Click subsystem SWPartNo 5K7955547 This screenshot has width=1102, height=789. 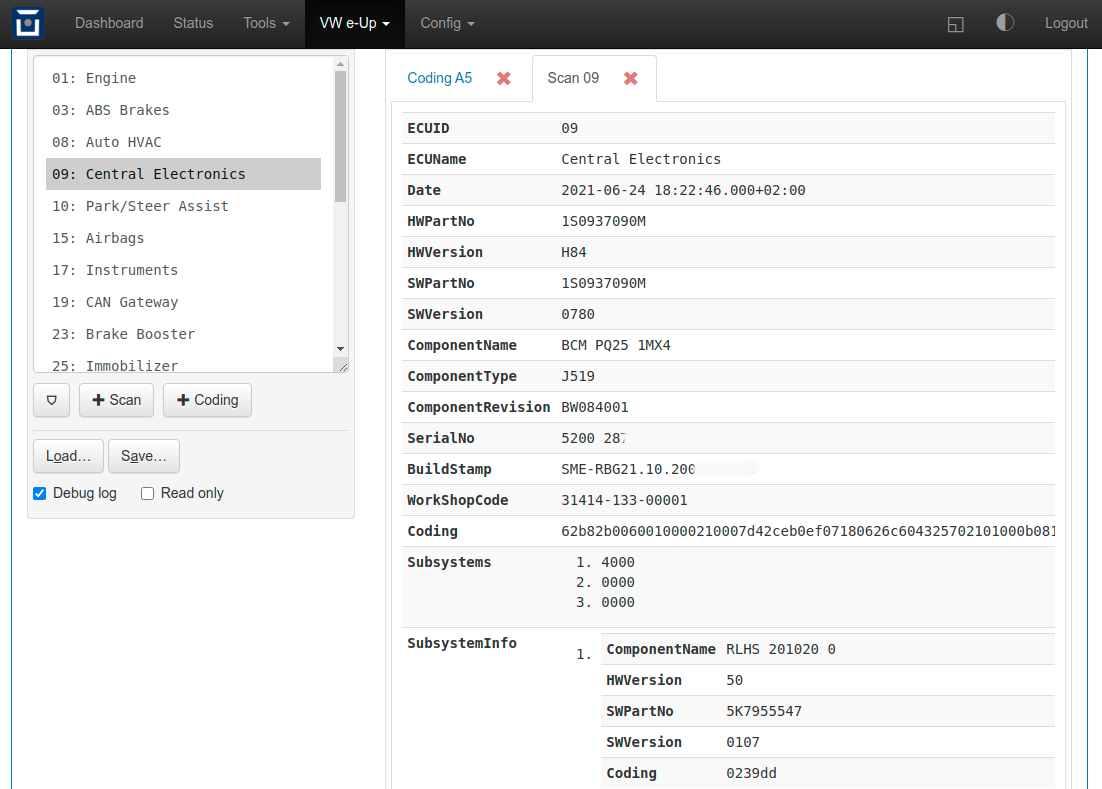point(764,711)
